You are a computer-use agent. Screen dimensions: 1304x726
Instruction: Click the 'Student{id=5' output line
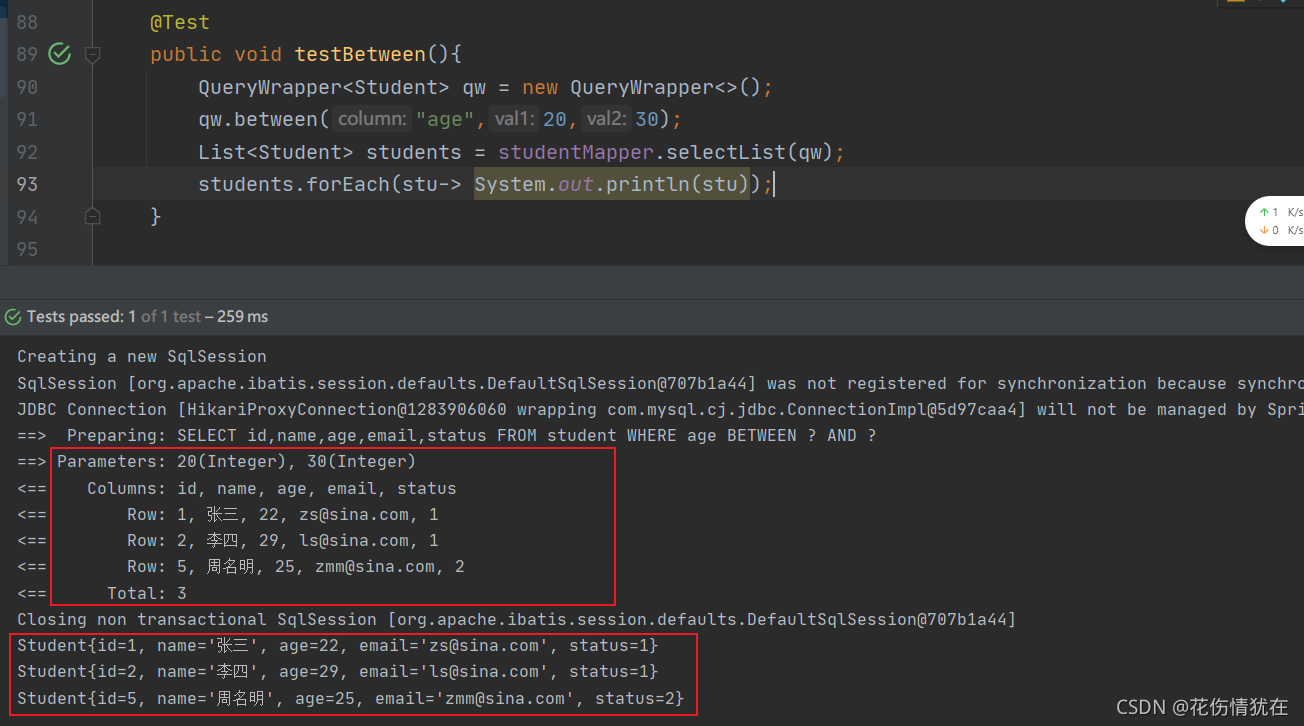click(x=351, y=698)
